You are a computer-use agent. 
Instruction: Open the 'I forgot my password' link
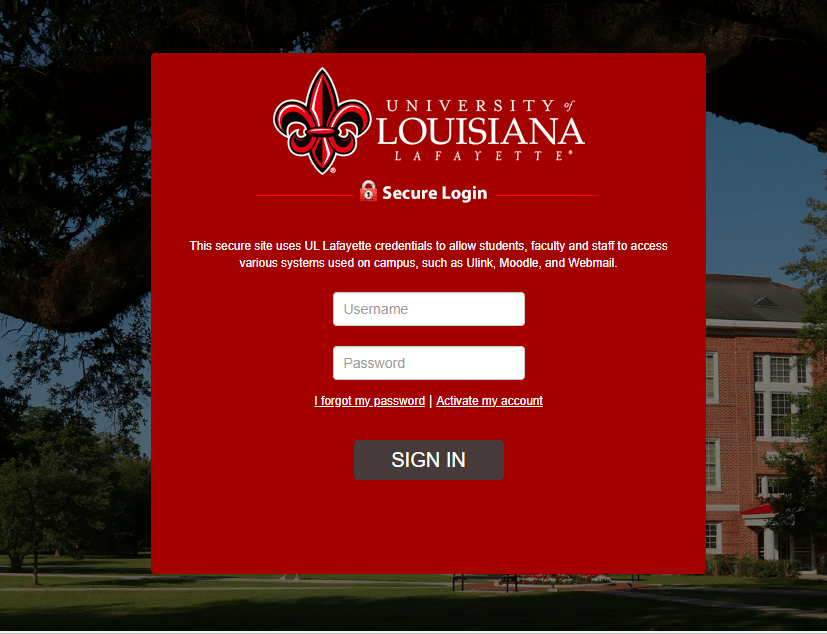pyautogui.click(x=369, y=401)
